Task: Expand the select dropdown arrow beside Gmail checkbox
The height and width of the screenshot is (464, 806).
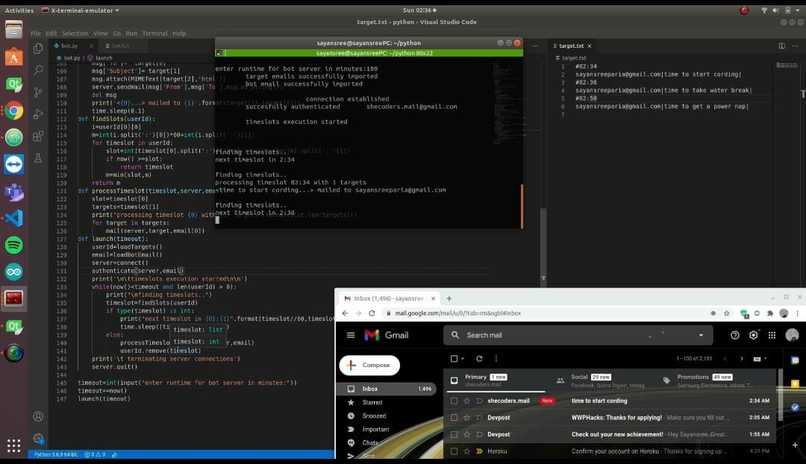Action: tap(463, 359)
